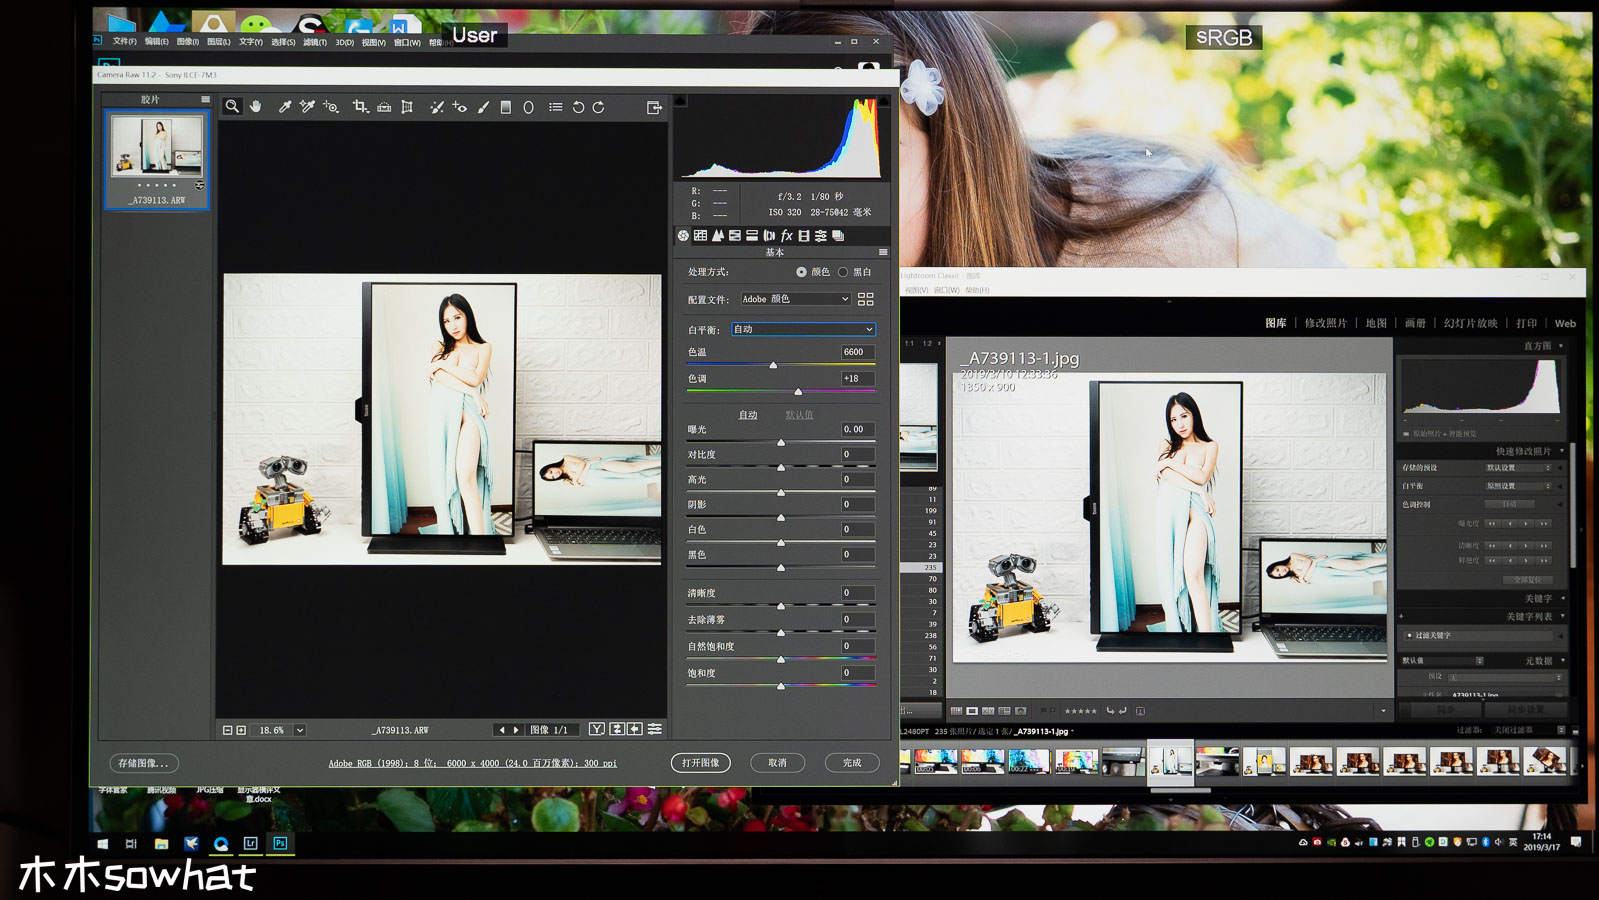Select the Hand tool
Screen dimensions: 1599x900
(256, 107)
